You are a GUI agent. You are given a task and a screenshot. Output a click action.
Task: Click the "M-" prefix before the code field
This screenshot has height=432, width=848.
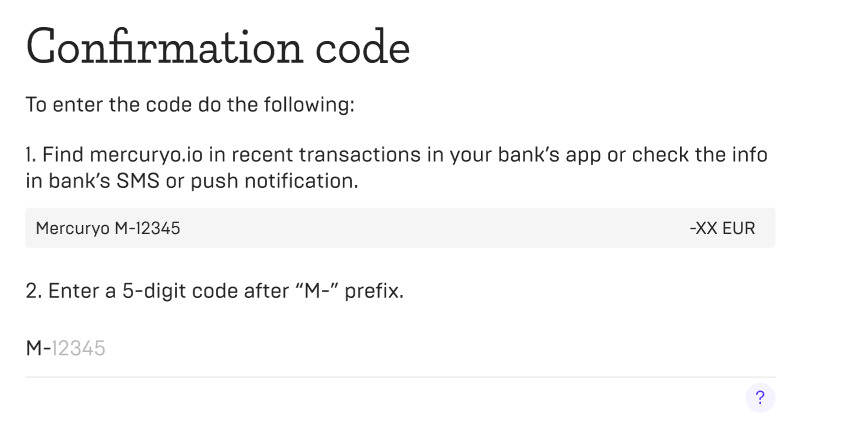(38, 348)
